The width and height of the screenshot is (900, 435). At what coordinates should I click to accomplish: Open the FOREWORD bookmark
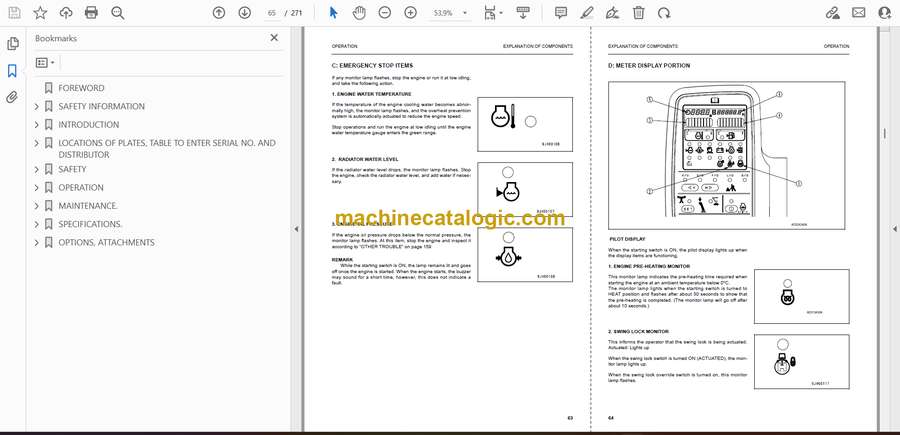(x=81, y=88)
